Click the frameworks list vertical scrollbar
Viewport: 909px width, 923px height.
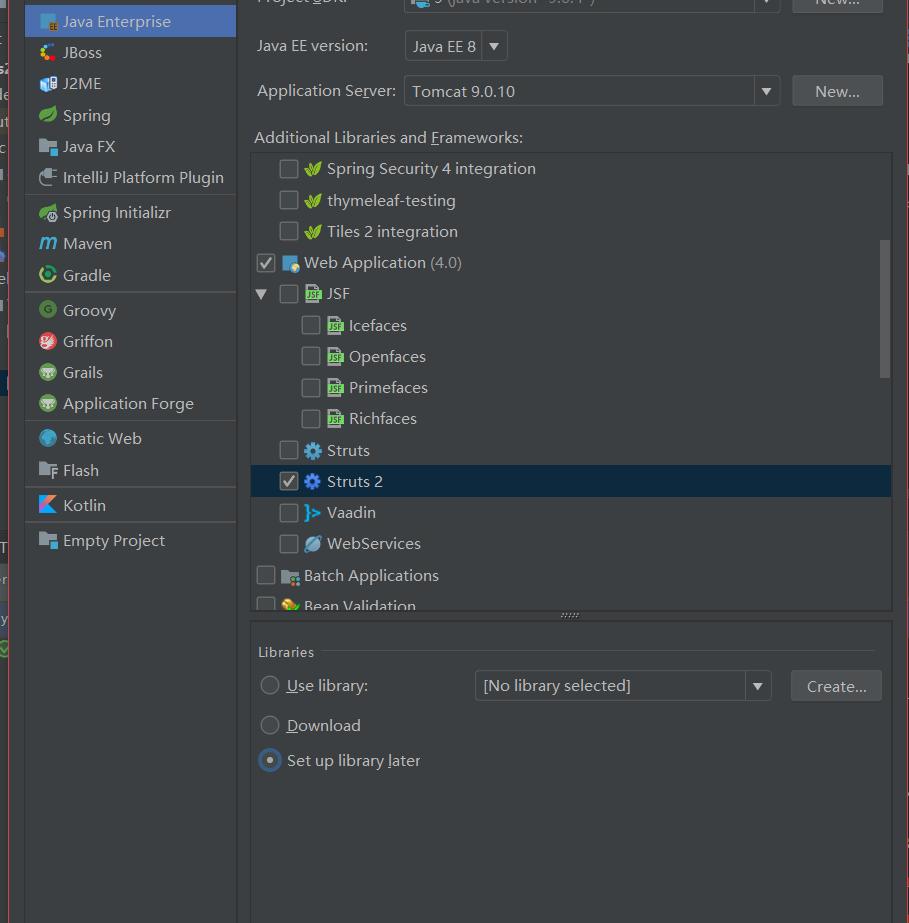[x=884, y=308]
